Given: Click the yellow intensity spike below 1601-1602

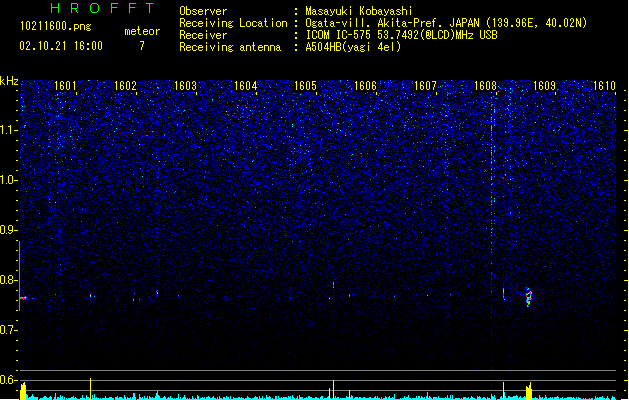Looking at the screenshot, I should (90, 388).
